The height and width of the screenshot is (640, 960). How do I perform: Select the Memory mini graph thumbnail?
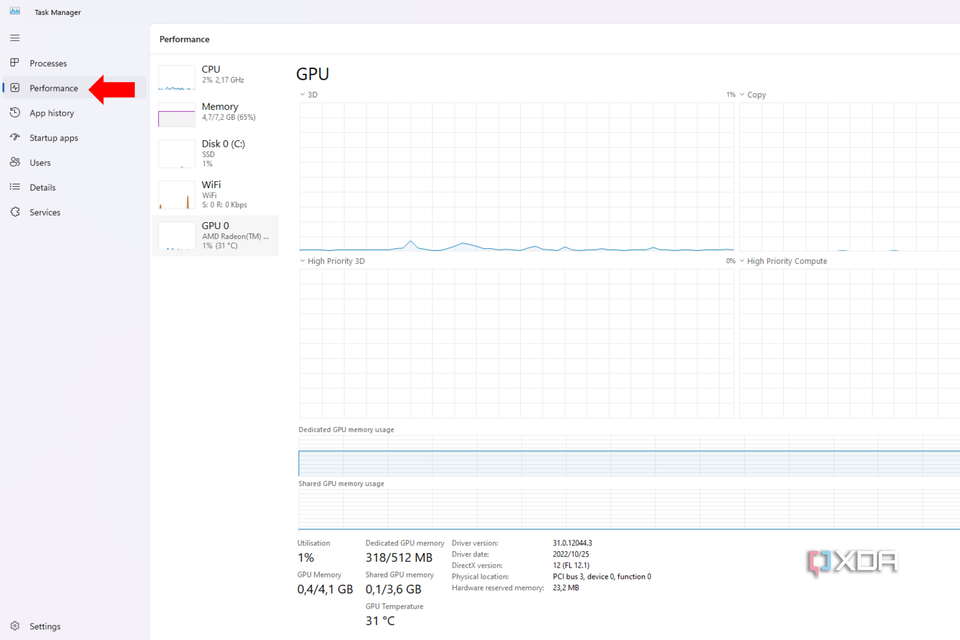(x=176, y=115)
